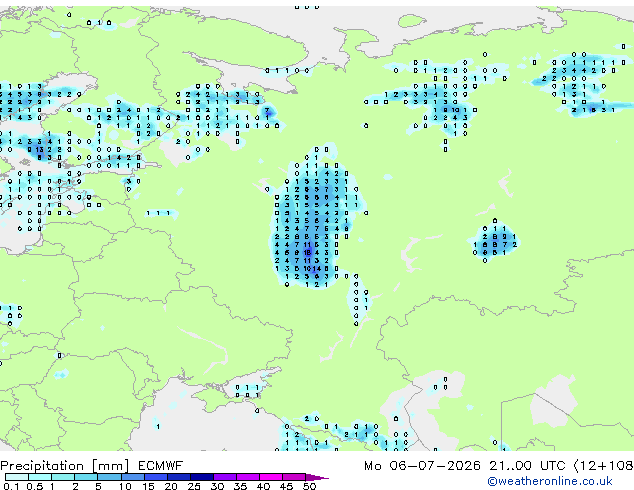This screenshot has width=634, height=490.
Task: Click the '50' legend scale label
Action: coord(309,486)
